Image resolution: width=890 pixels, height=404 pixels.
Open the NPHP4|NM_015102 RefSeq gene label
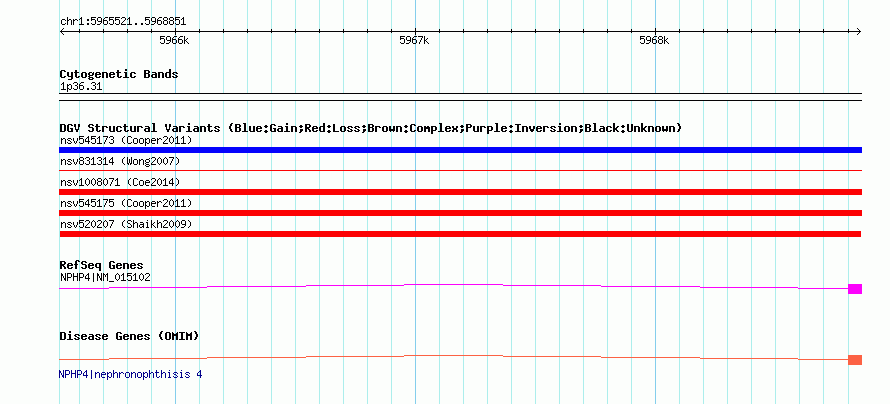point(105,277)
